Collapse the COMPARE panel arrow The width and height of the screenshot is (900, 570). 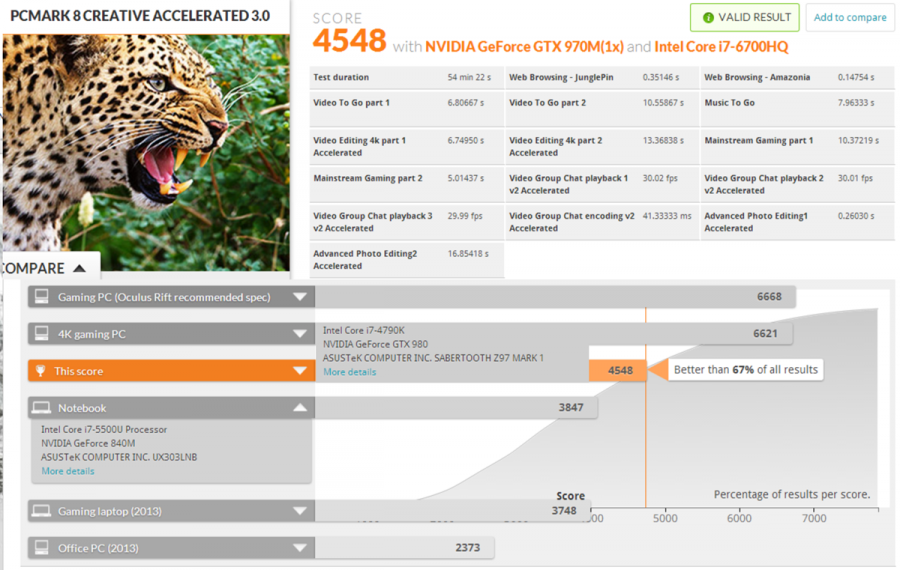point(80,268)
